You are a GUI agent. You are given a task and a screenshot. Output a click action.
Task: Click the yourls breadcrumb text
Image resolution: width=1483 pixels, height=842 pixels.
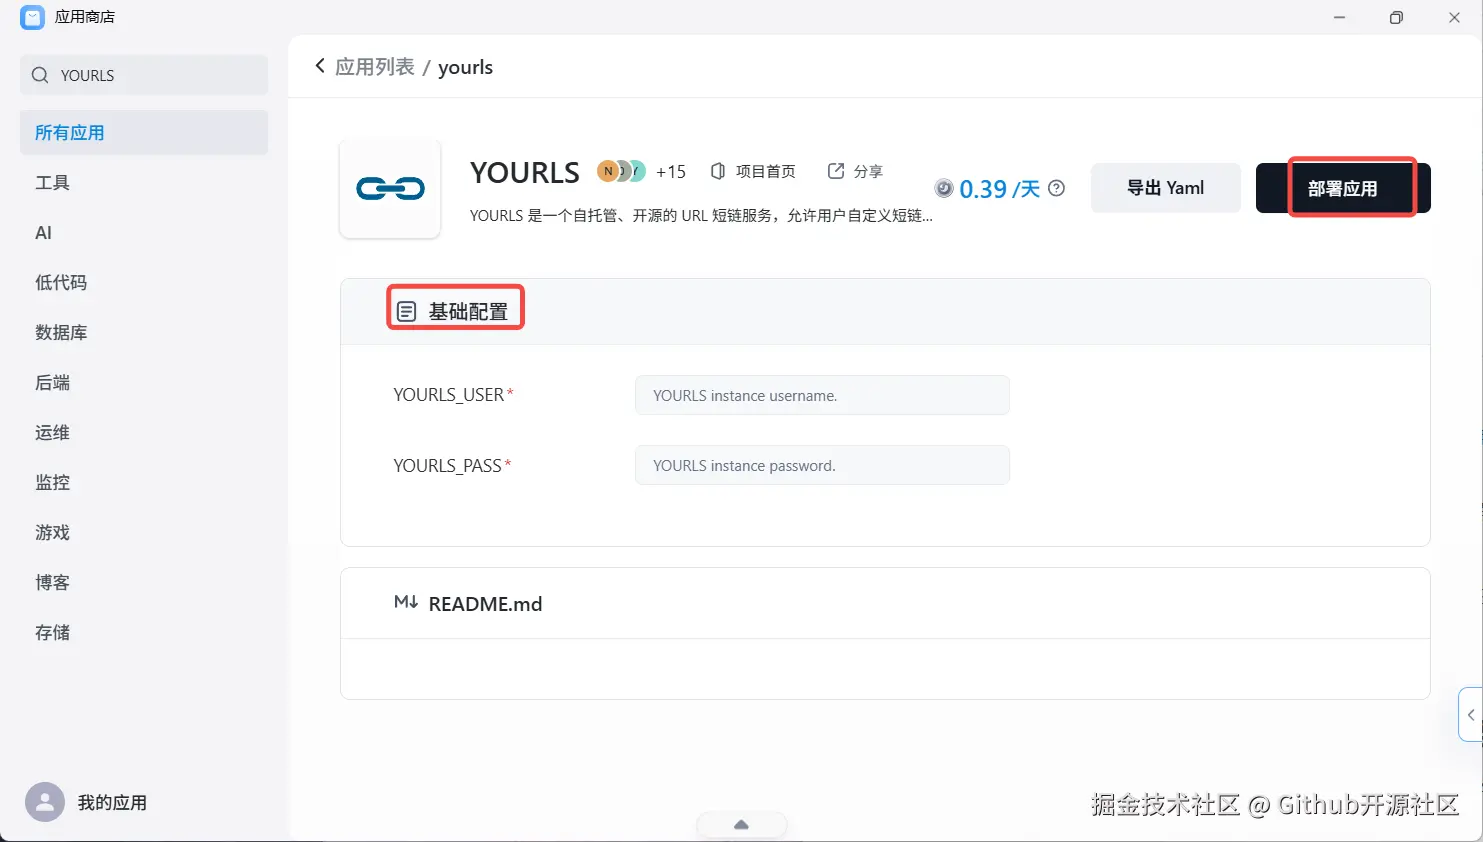pyautogui.click(x=465, y=67)
